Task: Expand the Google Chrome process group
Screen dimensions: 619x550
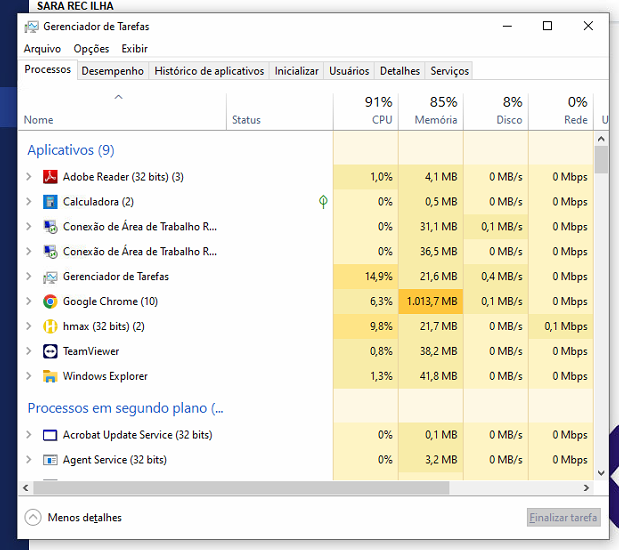Action: tap(29, 301)
